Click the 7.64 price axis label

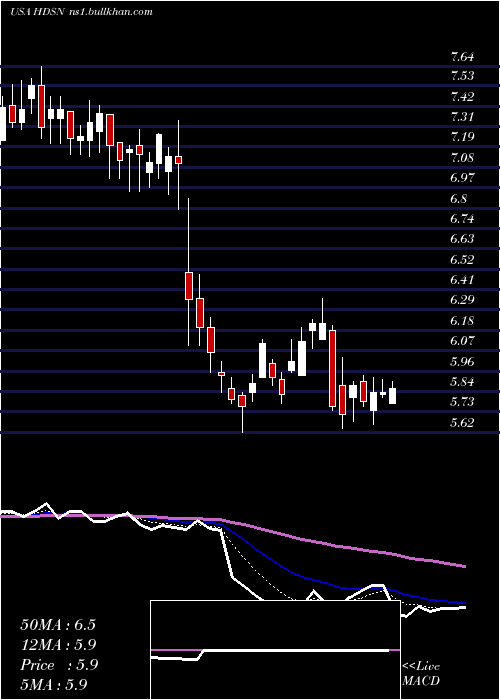[462, 57]
